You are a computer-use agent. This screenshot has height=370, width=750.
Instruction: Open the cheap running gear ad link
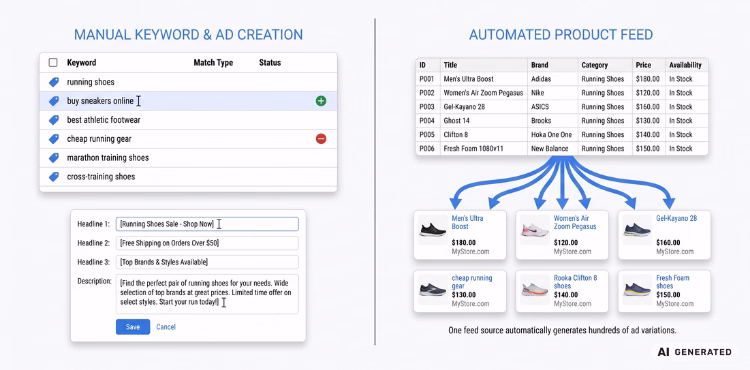472,282
